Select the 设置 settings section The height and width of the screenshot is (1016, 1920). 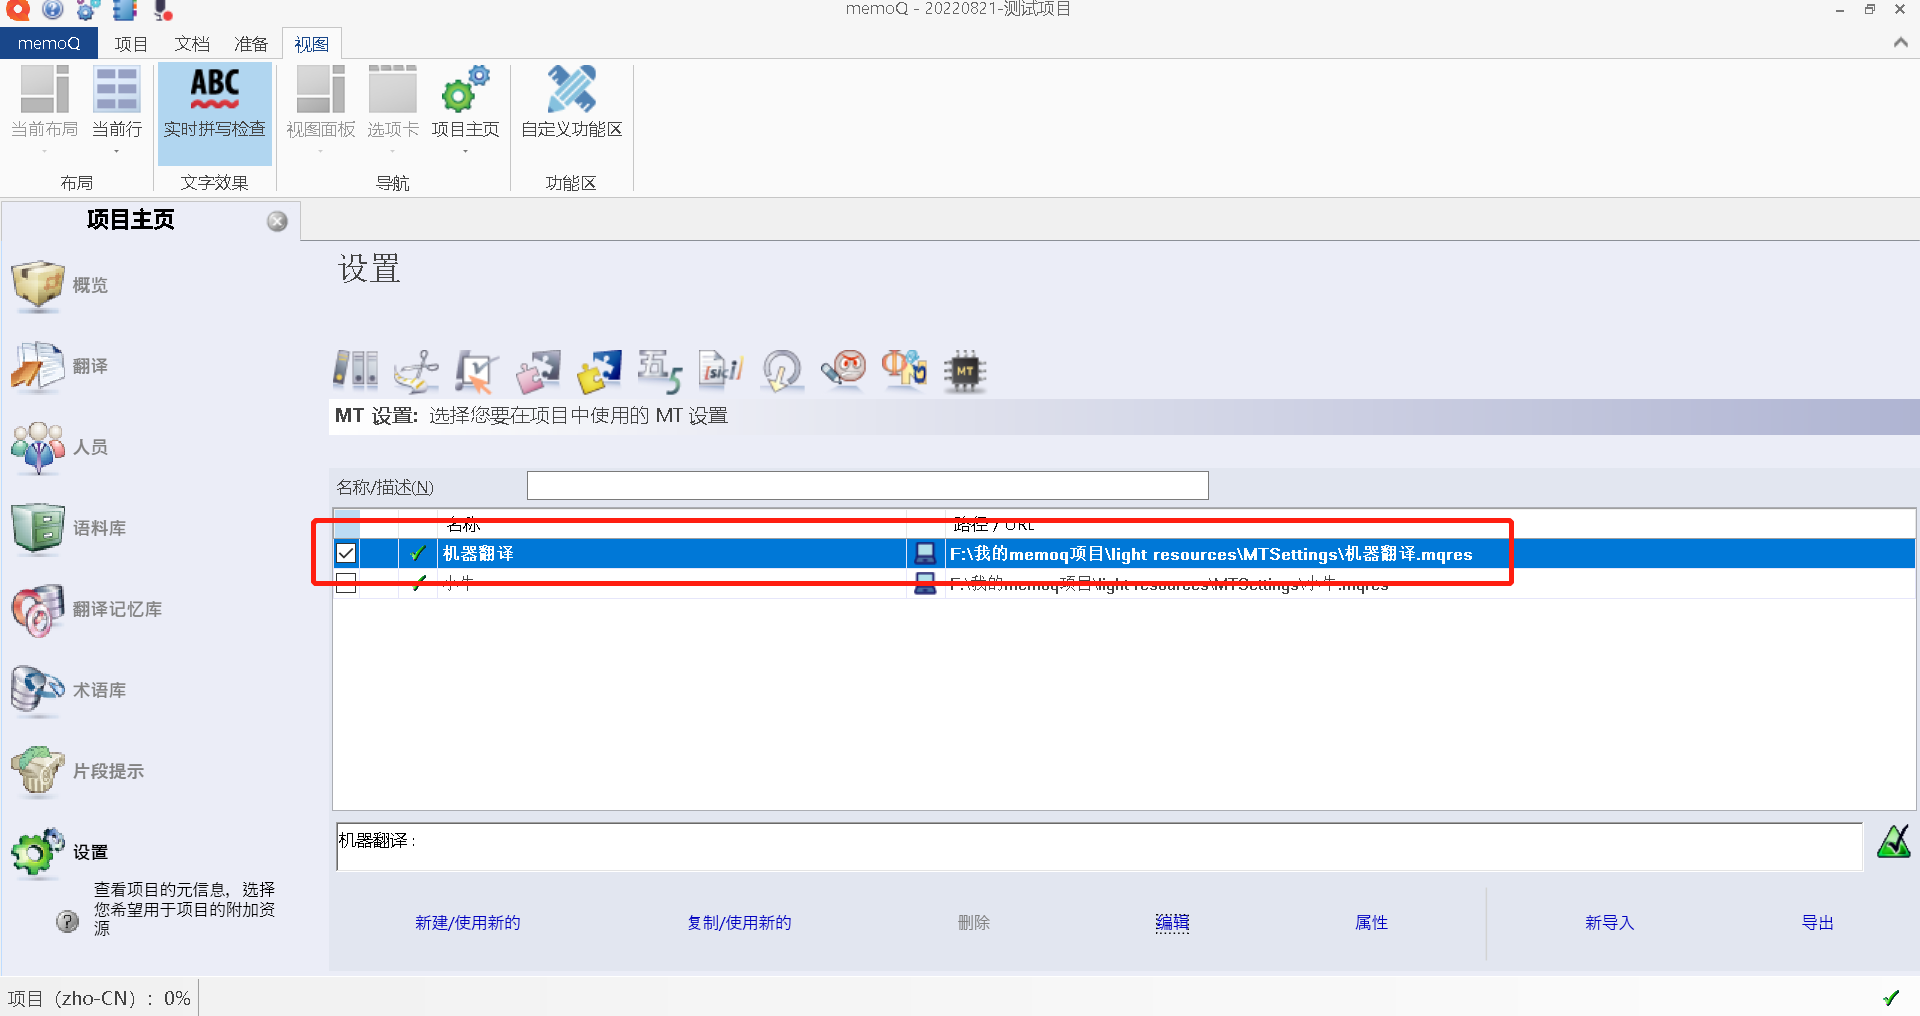(60, 852)
